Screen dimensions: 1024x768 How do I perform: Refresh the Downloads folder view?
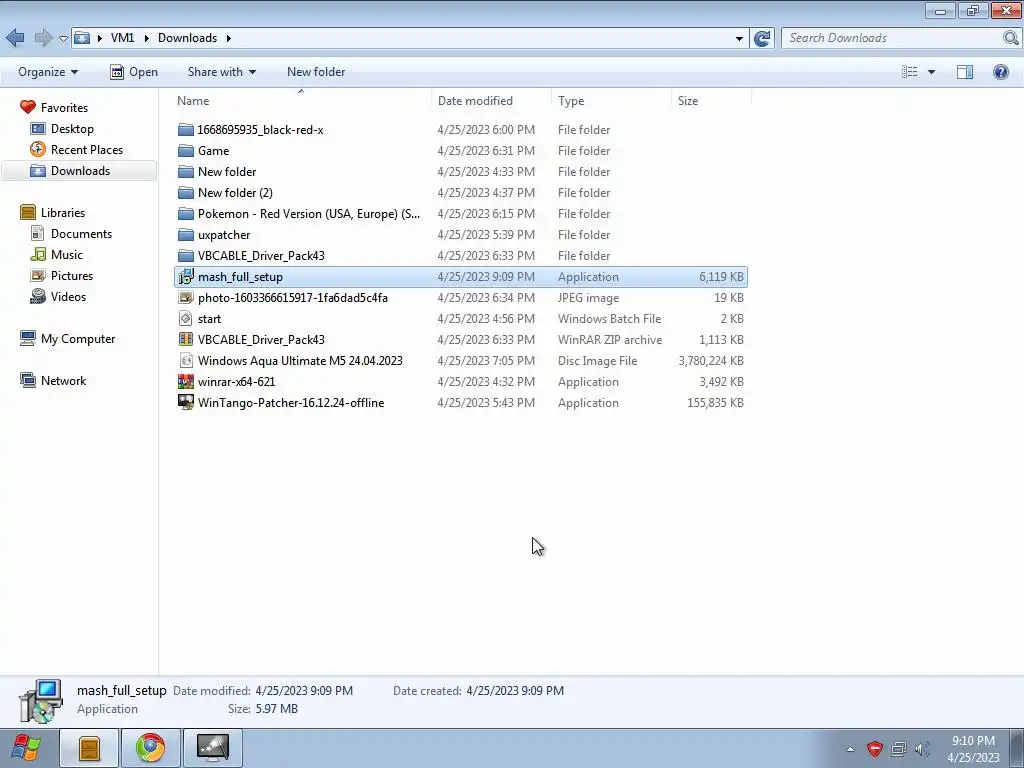click(762, 38)
